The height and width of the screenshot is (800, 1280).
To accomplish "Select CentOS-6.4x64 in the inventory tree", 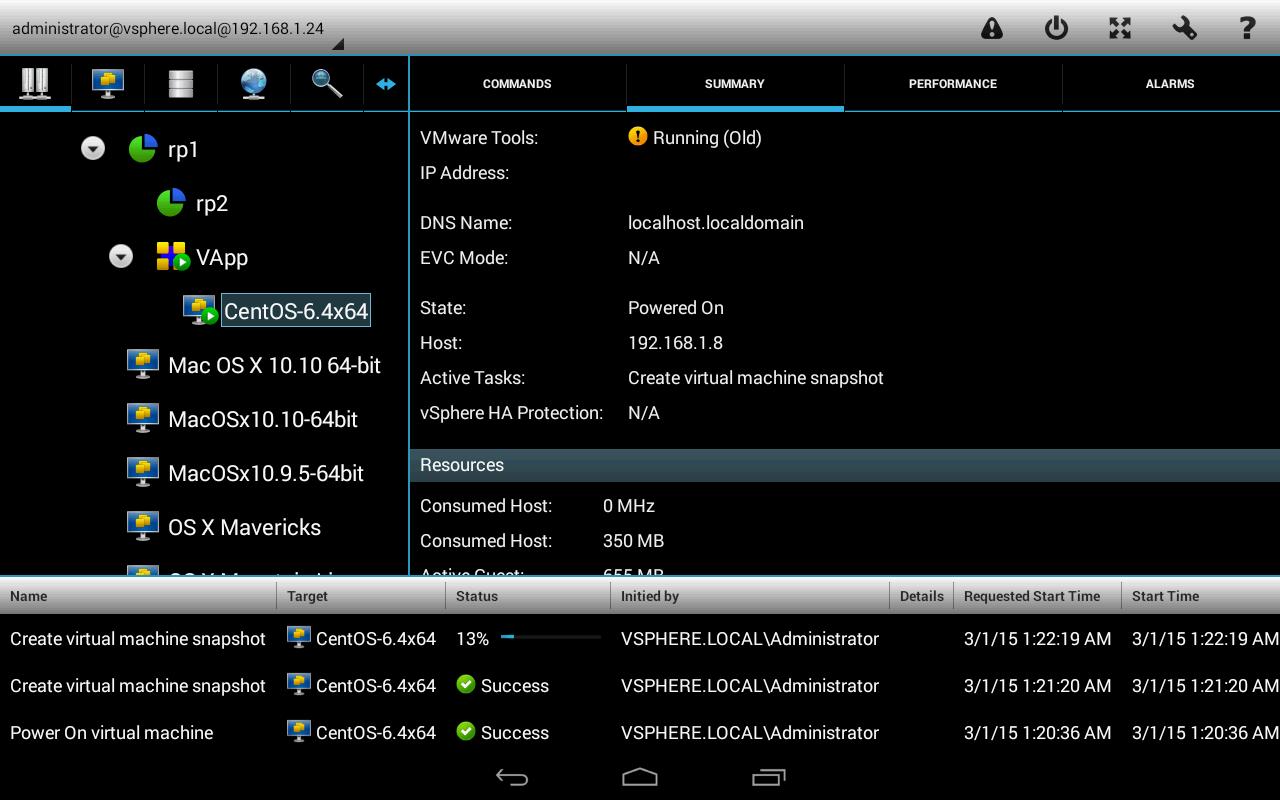I will tap(296, 311).
